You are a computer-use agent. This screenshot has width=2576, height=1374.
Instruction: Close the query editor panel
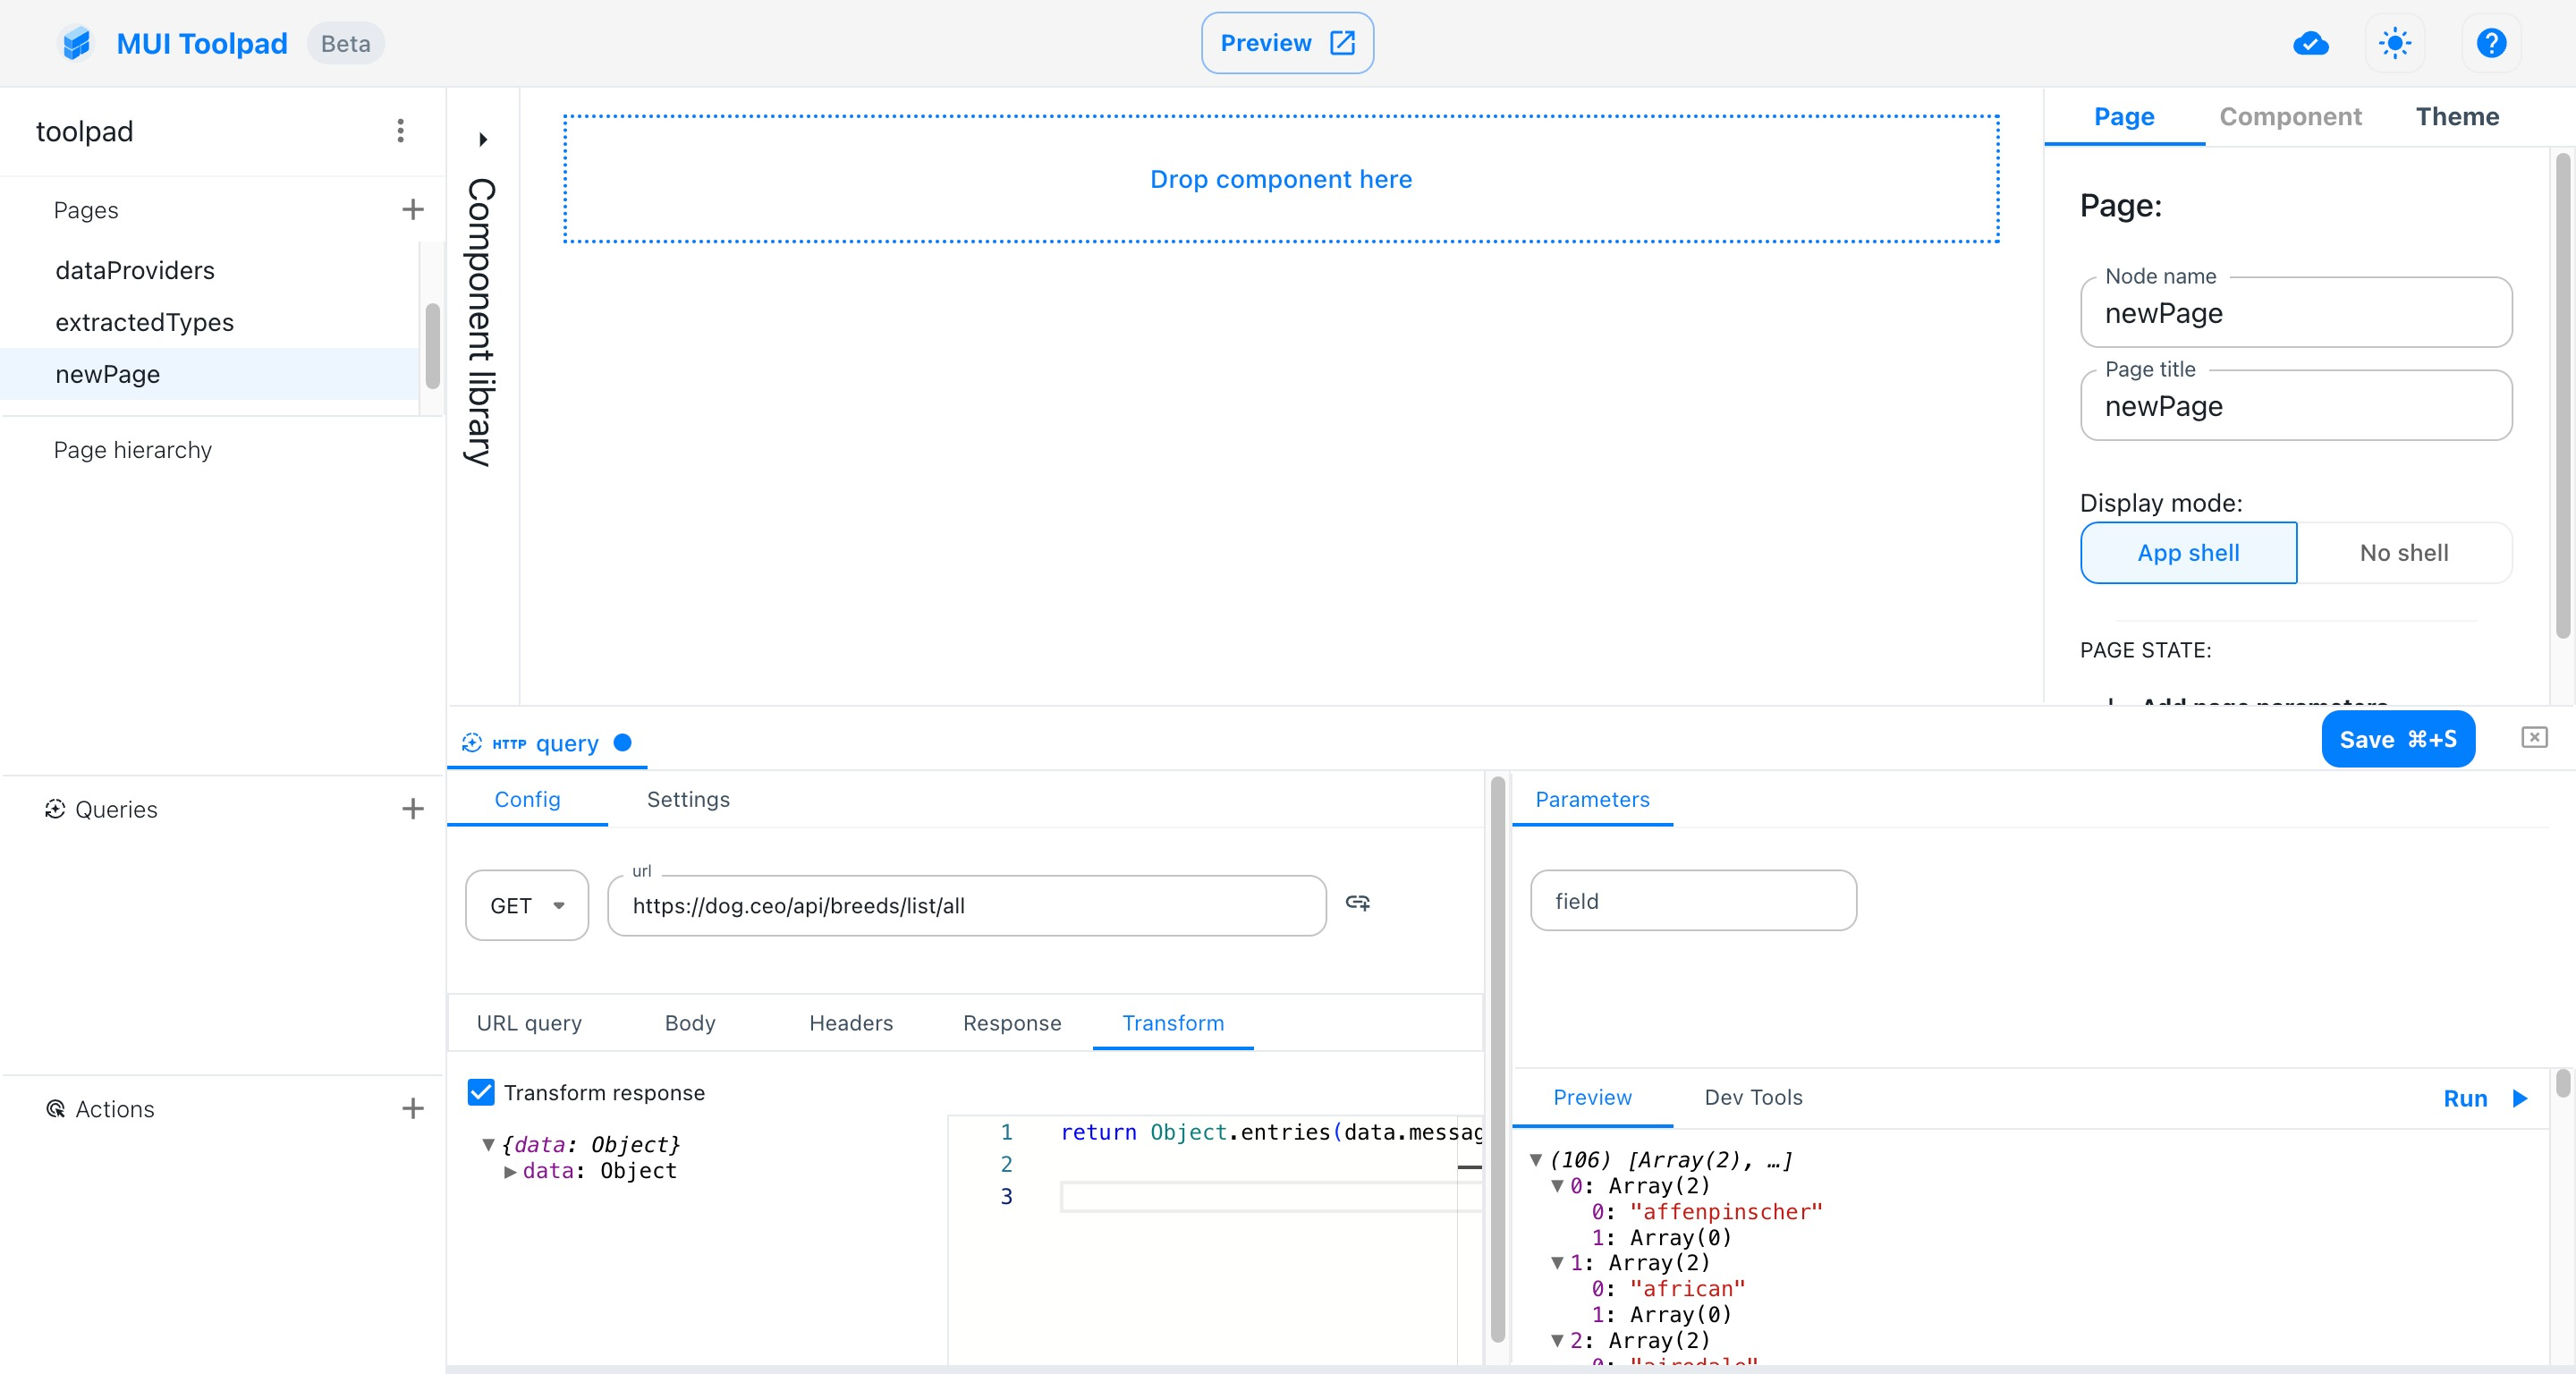2533,738
